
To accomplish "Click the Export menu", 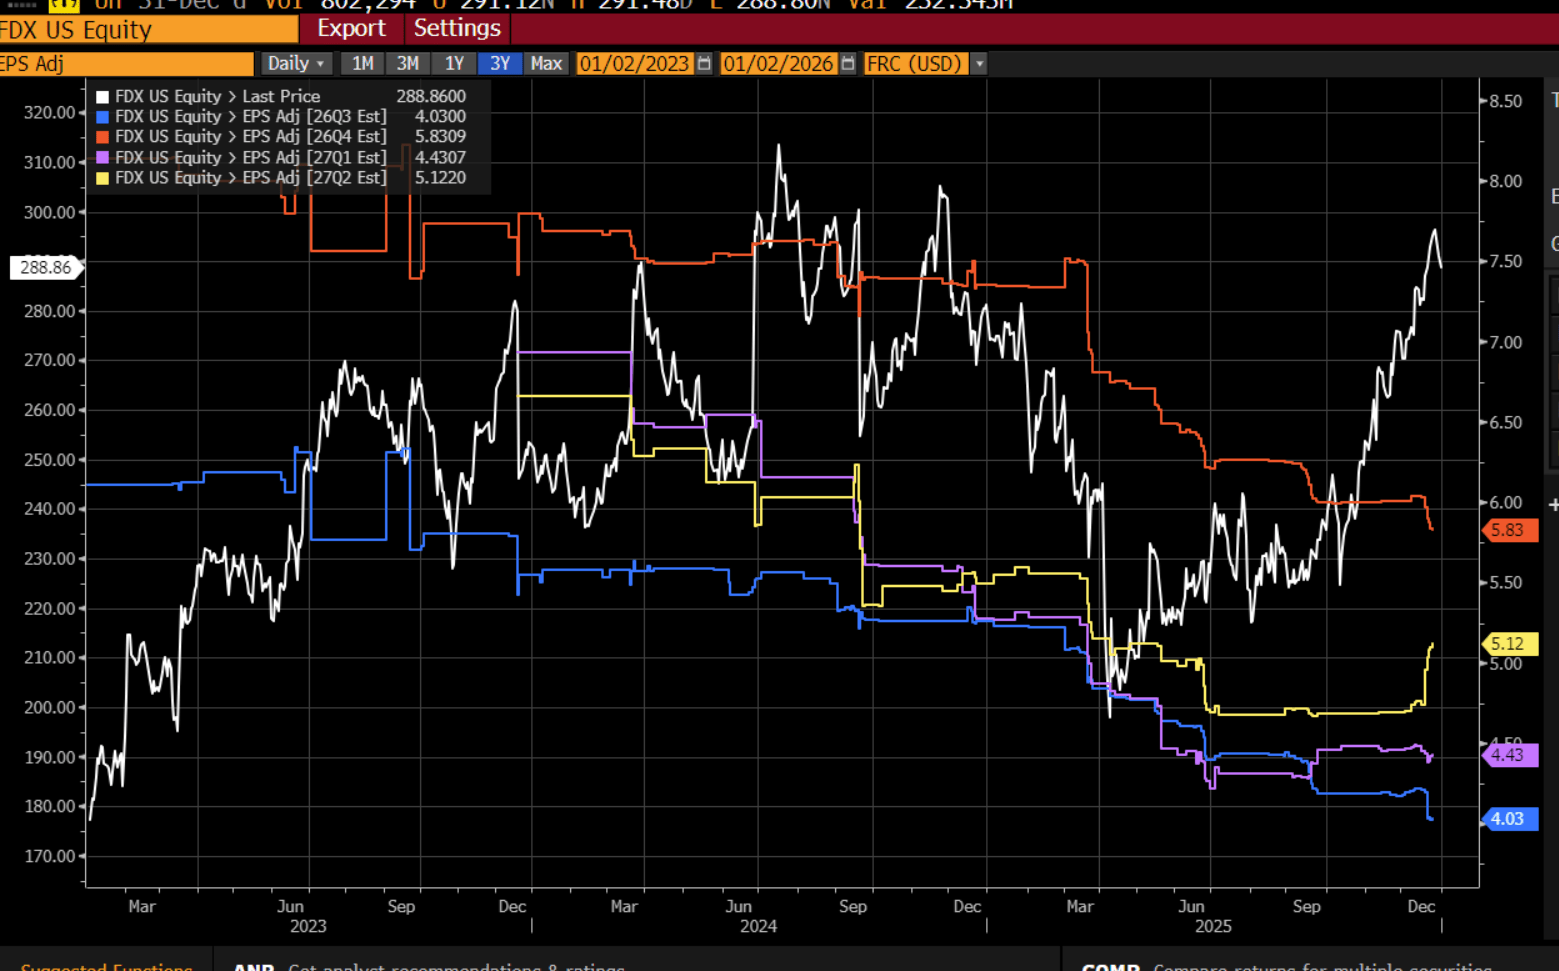I will click(351, 29).
